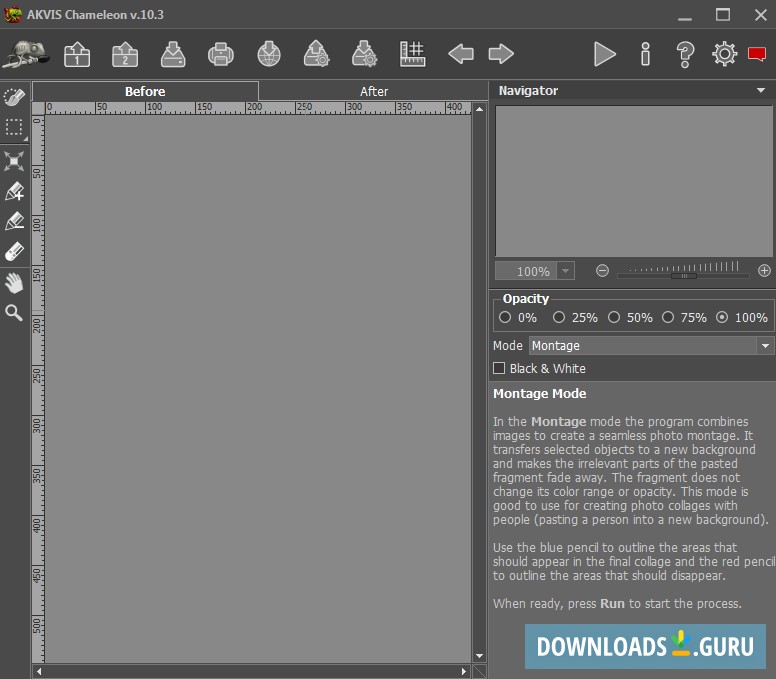Activate the Zoom magnifier tool

pos(14,313)
